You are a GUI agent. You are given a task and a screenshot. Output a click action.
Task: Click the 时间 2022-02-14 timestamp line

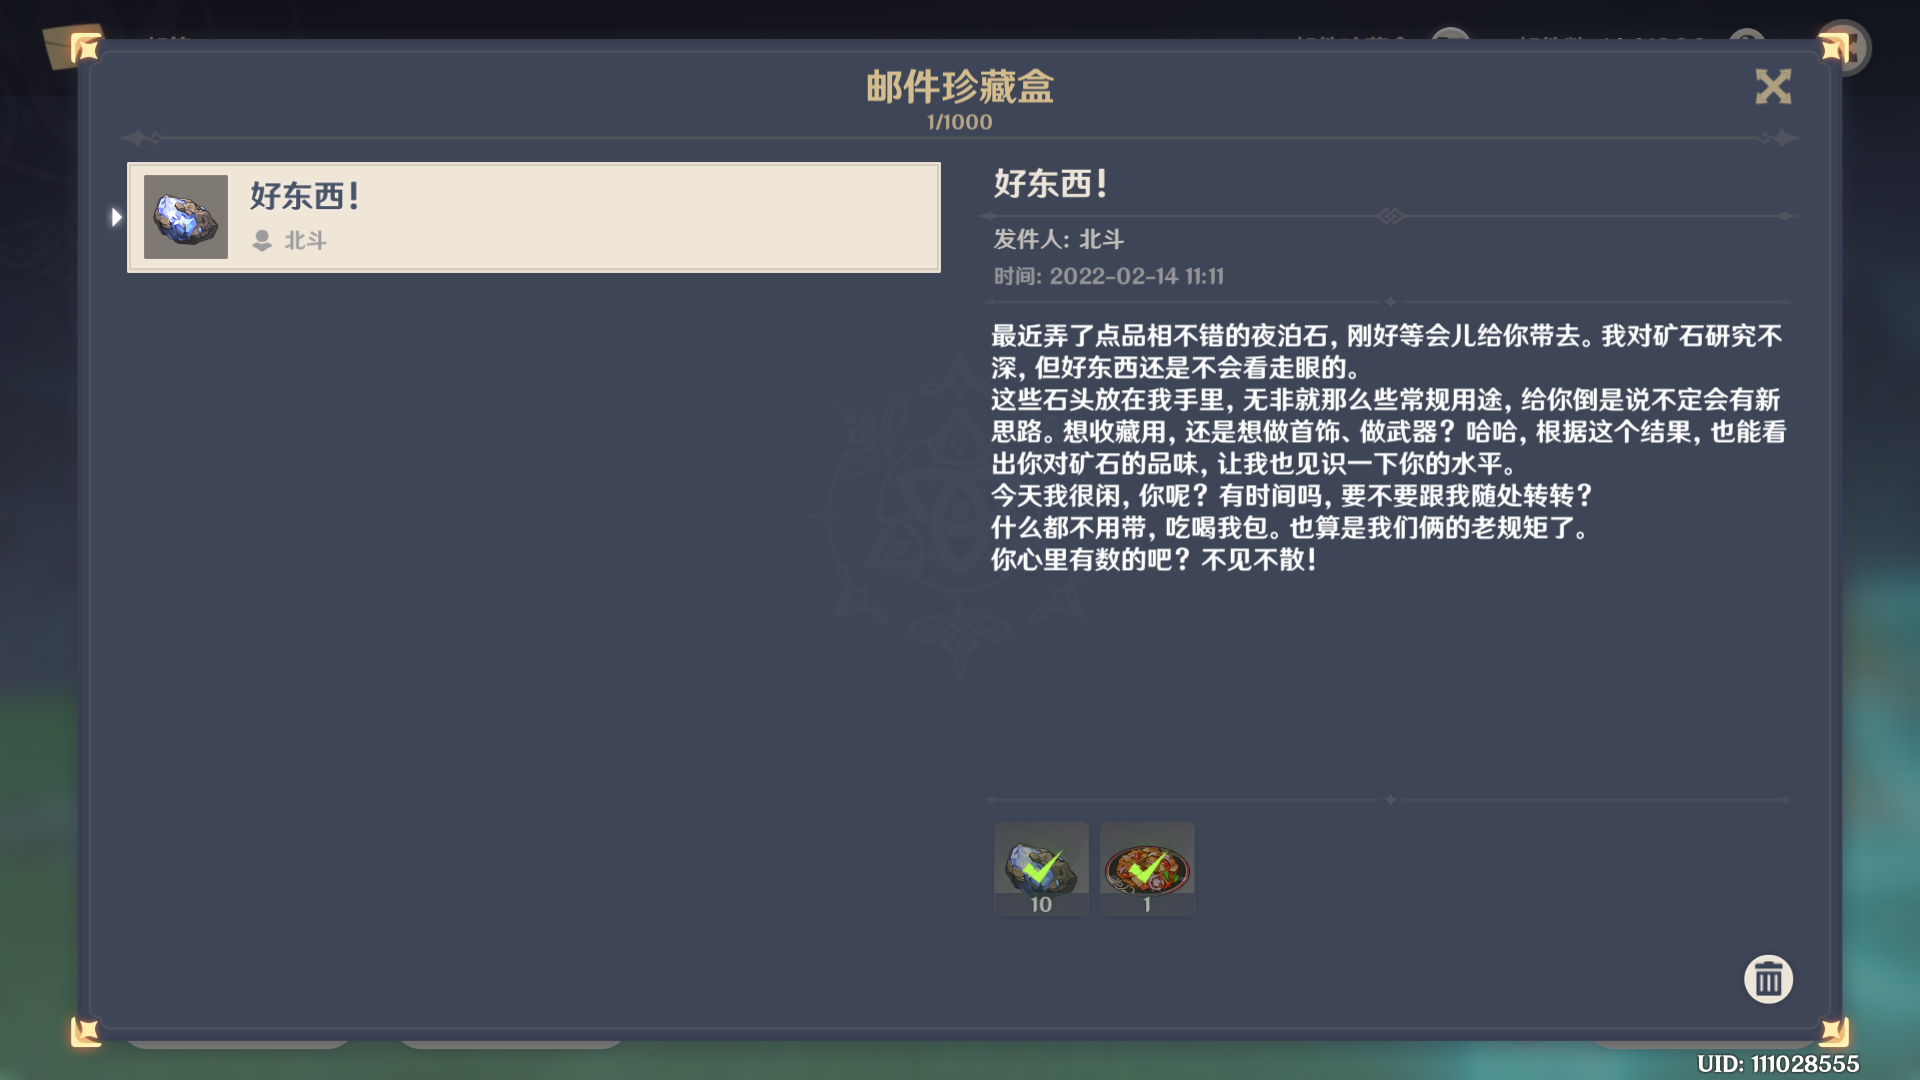pyautogui.click(x=1108, y=276)
